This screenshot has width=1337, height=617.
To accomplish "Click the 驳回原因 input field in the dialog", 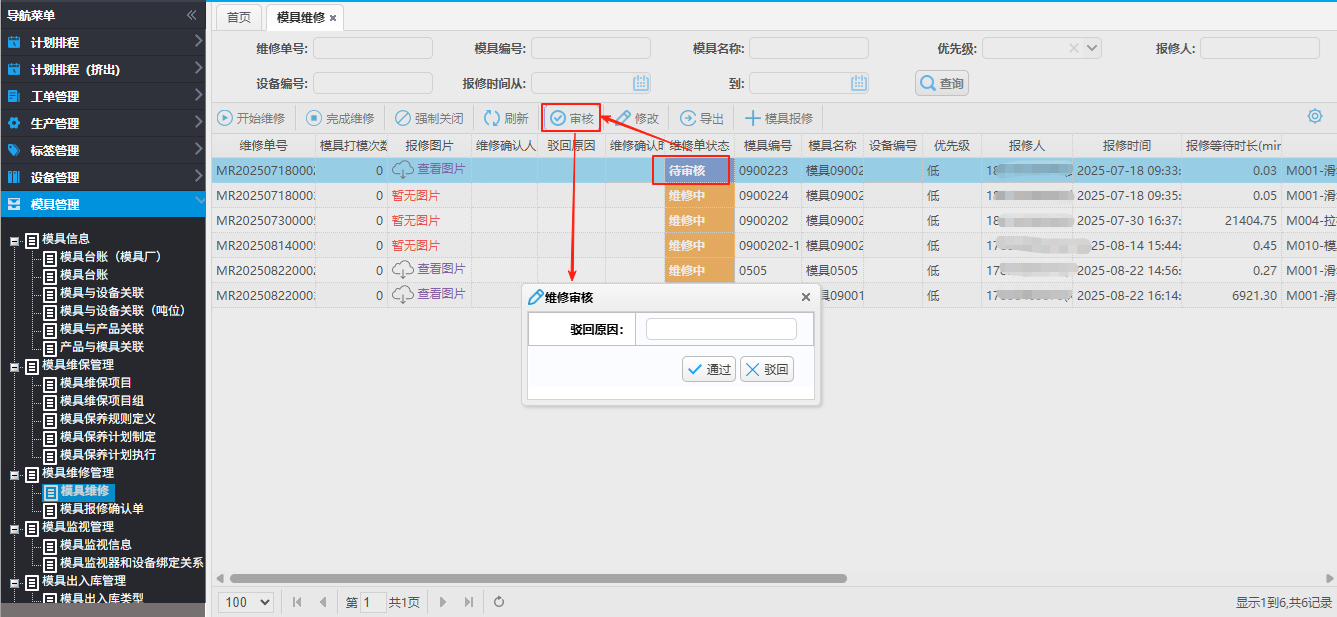I will pyautogui.click(x=720, y=329).
